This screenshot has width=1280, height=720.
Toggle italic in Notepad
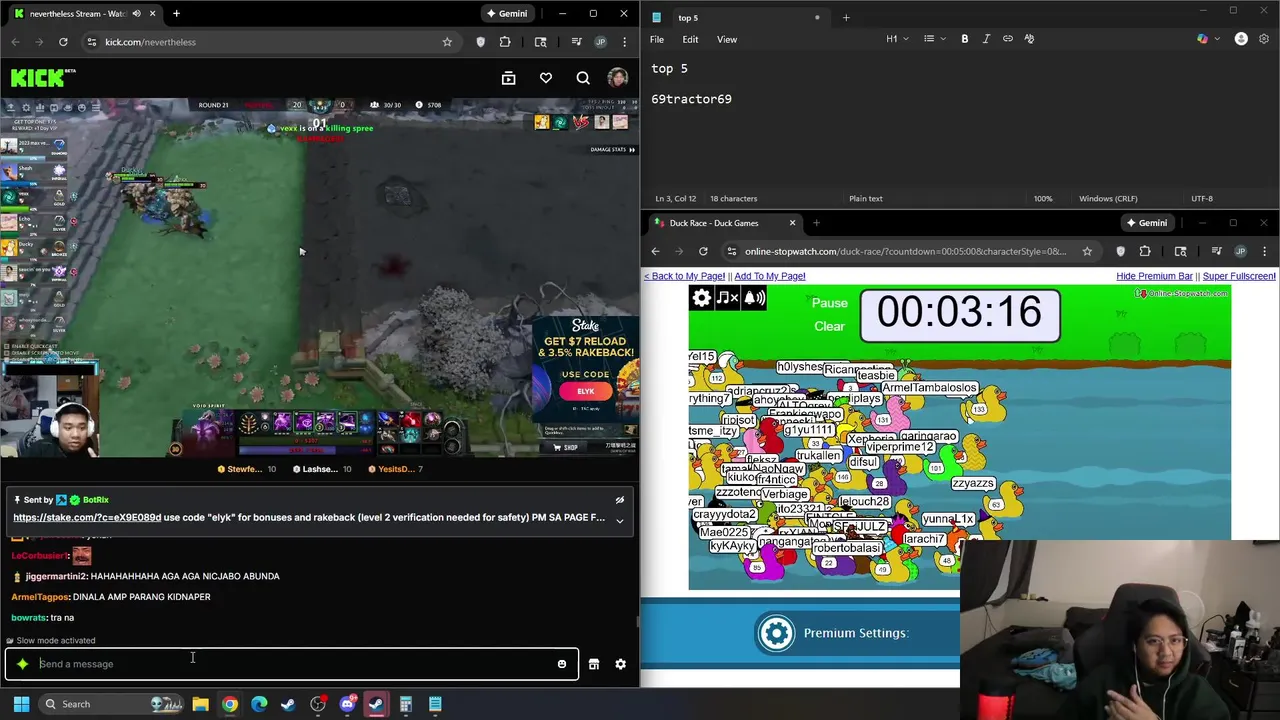point(986,39)
